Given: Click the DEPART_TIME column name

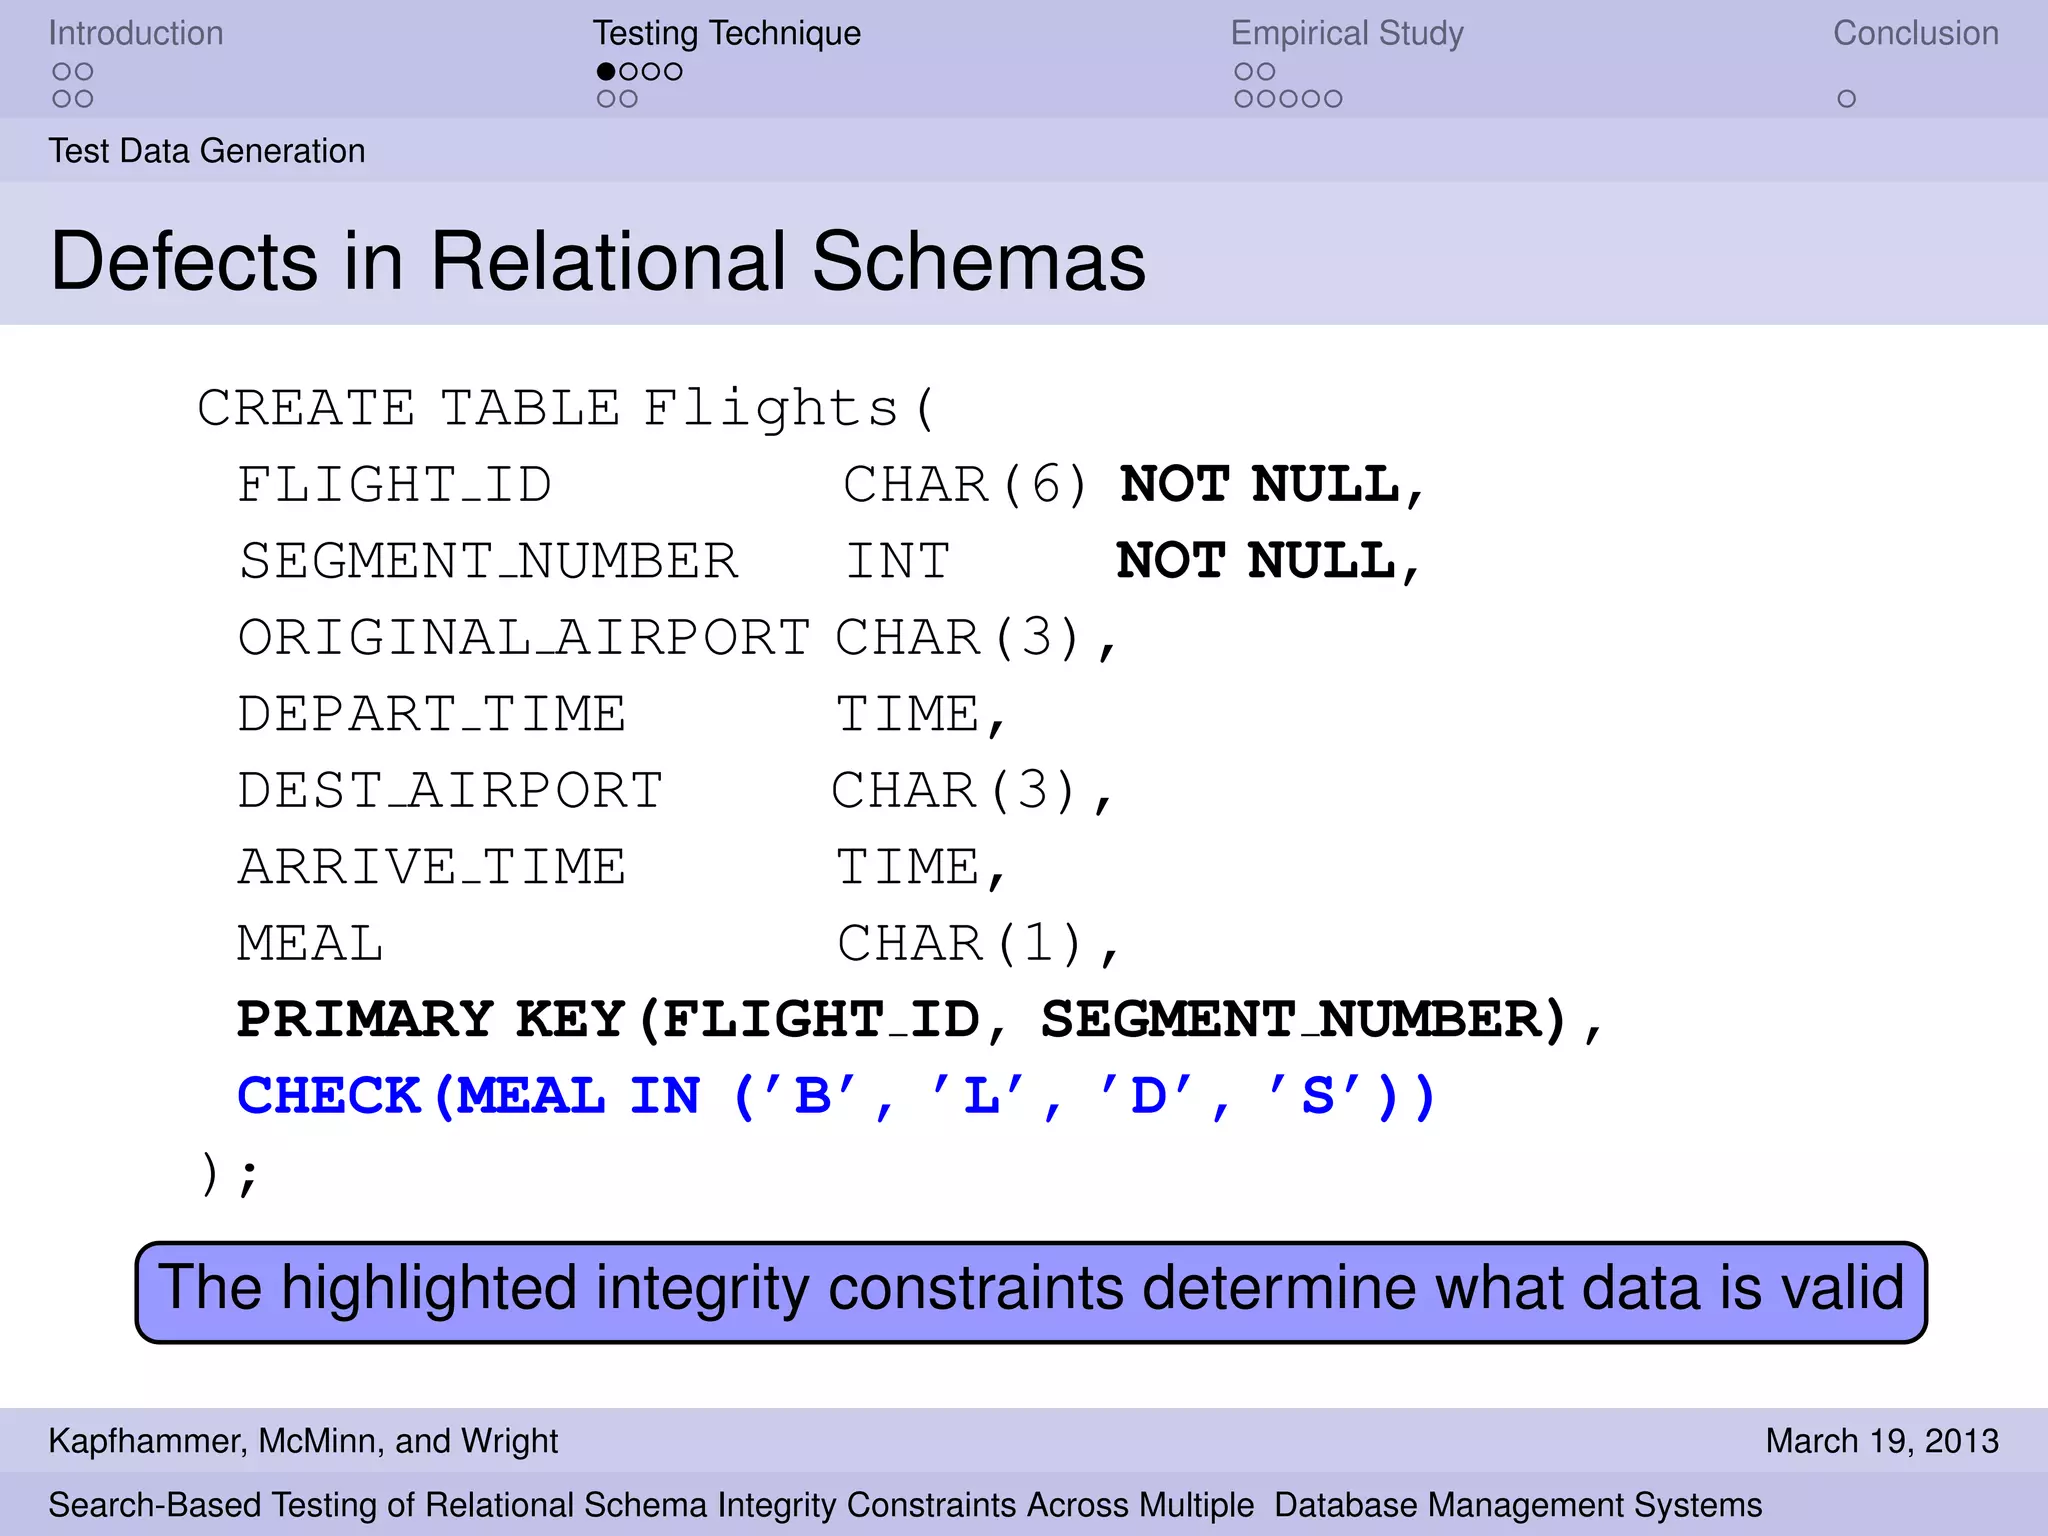Looking at the screenshot, I should [x=432, y=714].
